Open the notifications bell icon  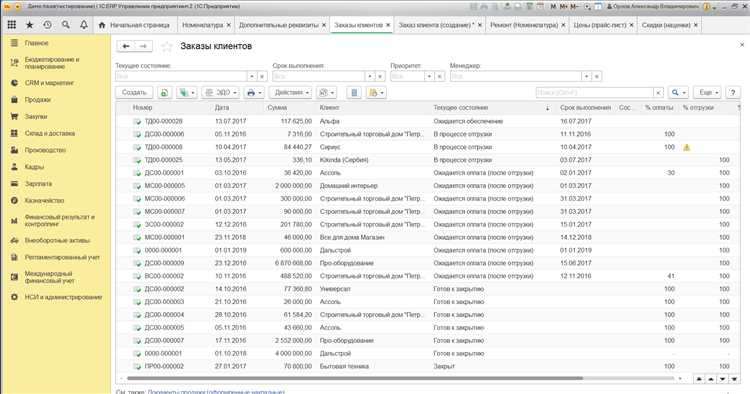tap(84, 25)
